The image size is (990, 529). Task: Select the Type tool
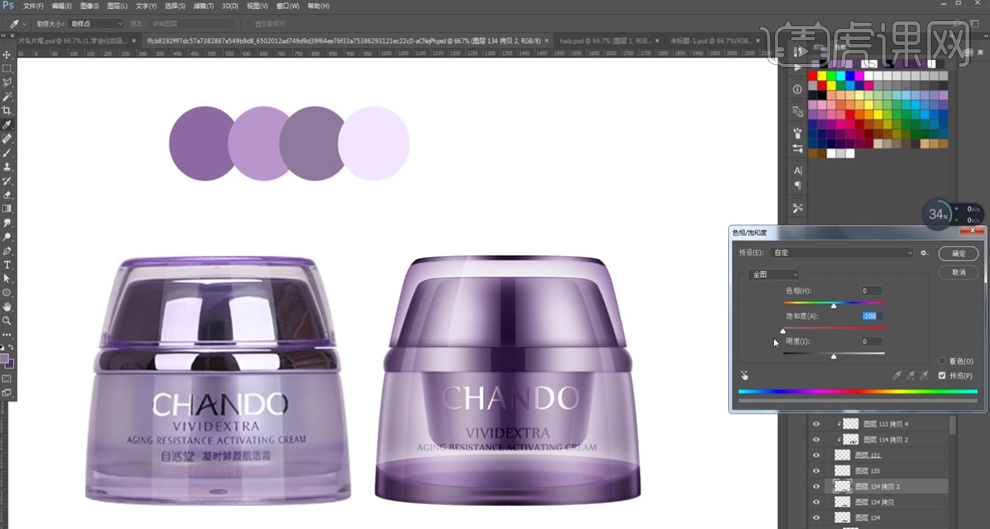tap(7, 264)
